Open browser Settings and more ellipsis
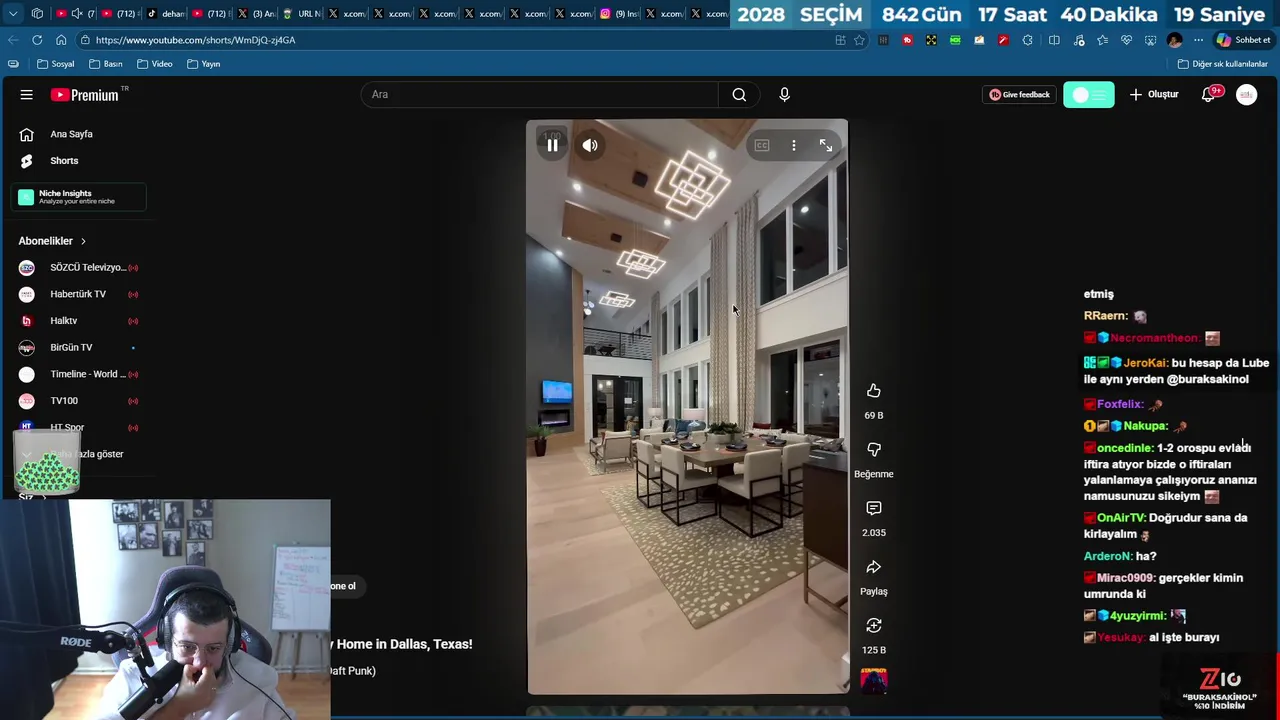Screen dimensions: 1280x720 tap(1198, 40)
